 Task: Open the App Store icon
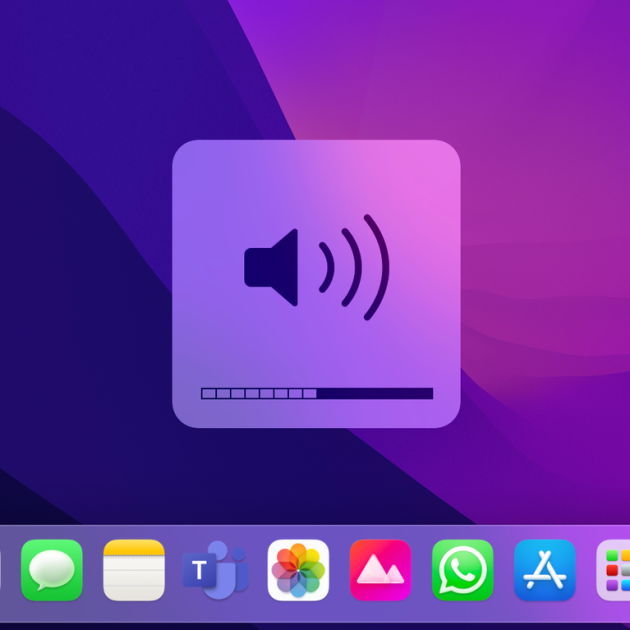pos(544,570)
